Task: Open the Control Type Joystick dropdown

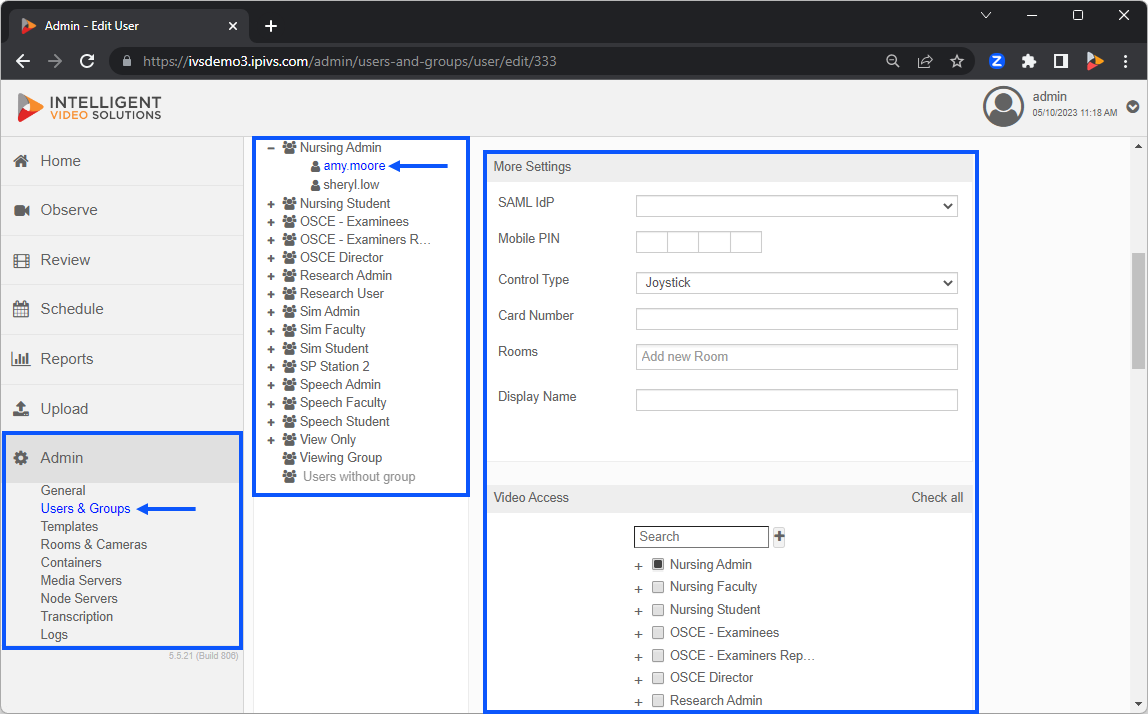Action: click(797, 283)
